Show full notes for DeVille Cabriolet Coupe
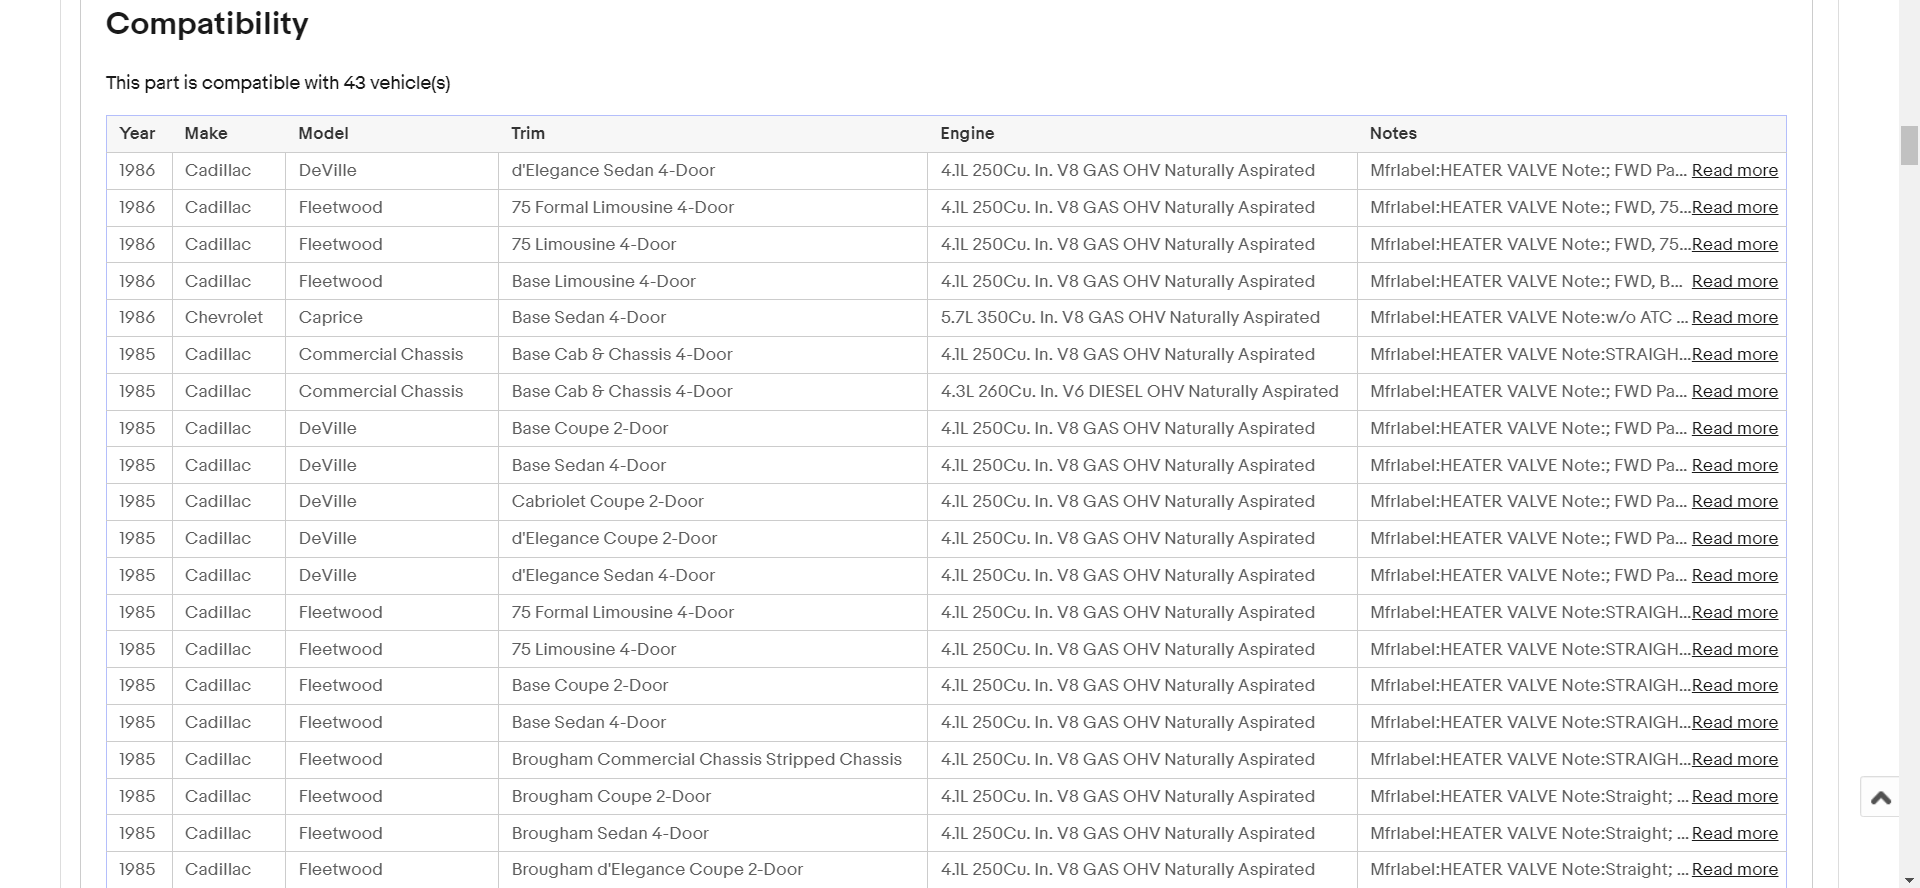The width and height of the screenshot is (1920, 888). [1735, 501]
